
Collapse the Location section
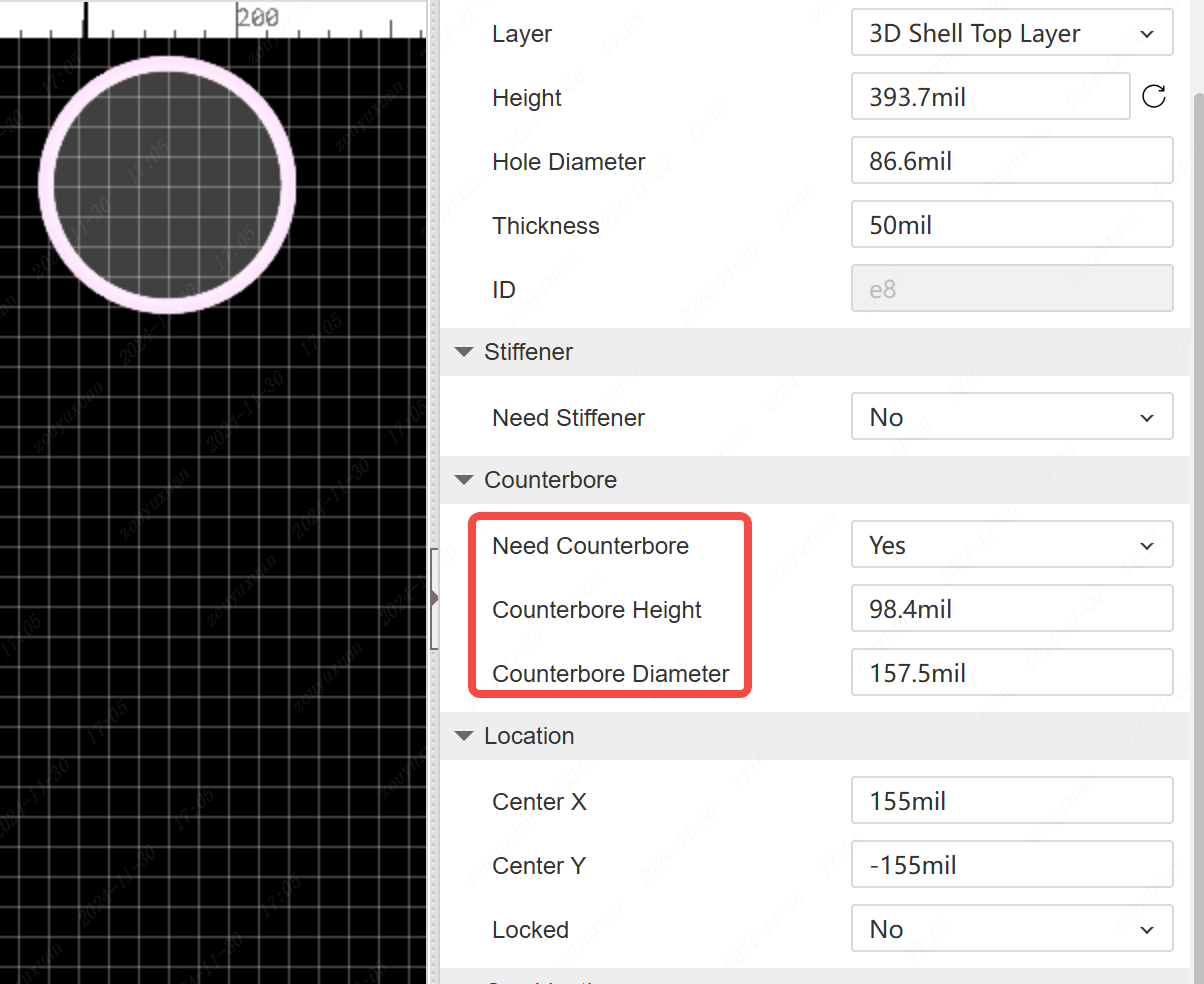coord(464,736)
